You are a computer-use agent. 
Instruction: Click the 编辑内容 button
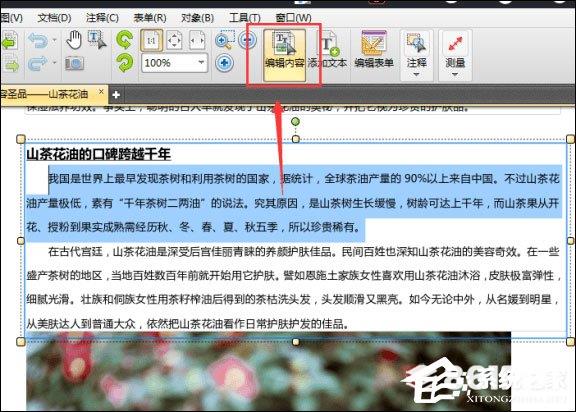[x=284, y=55]
